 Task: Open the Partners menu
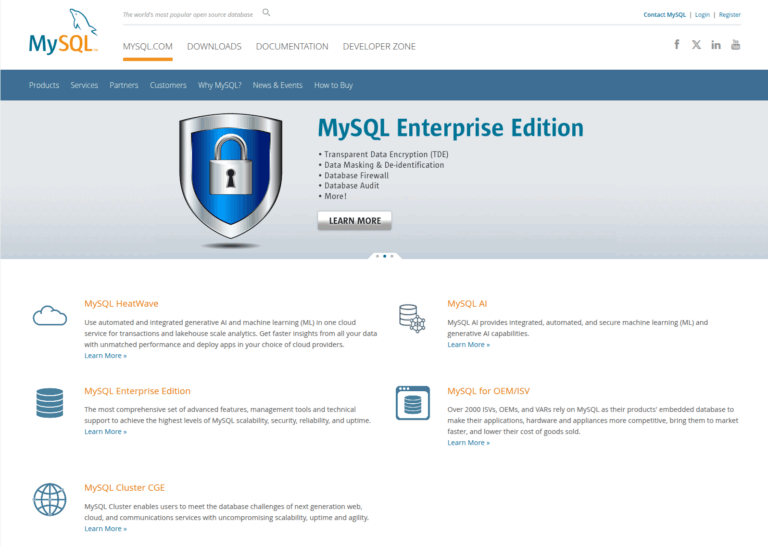point(124,85)
